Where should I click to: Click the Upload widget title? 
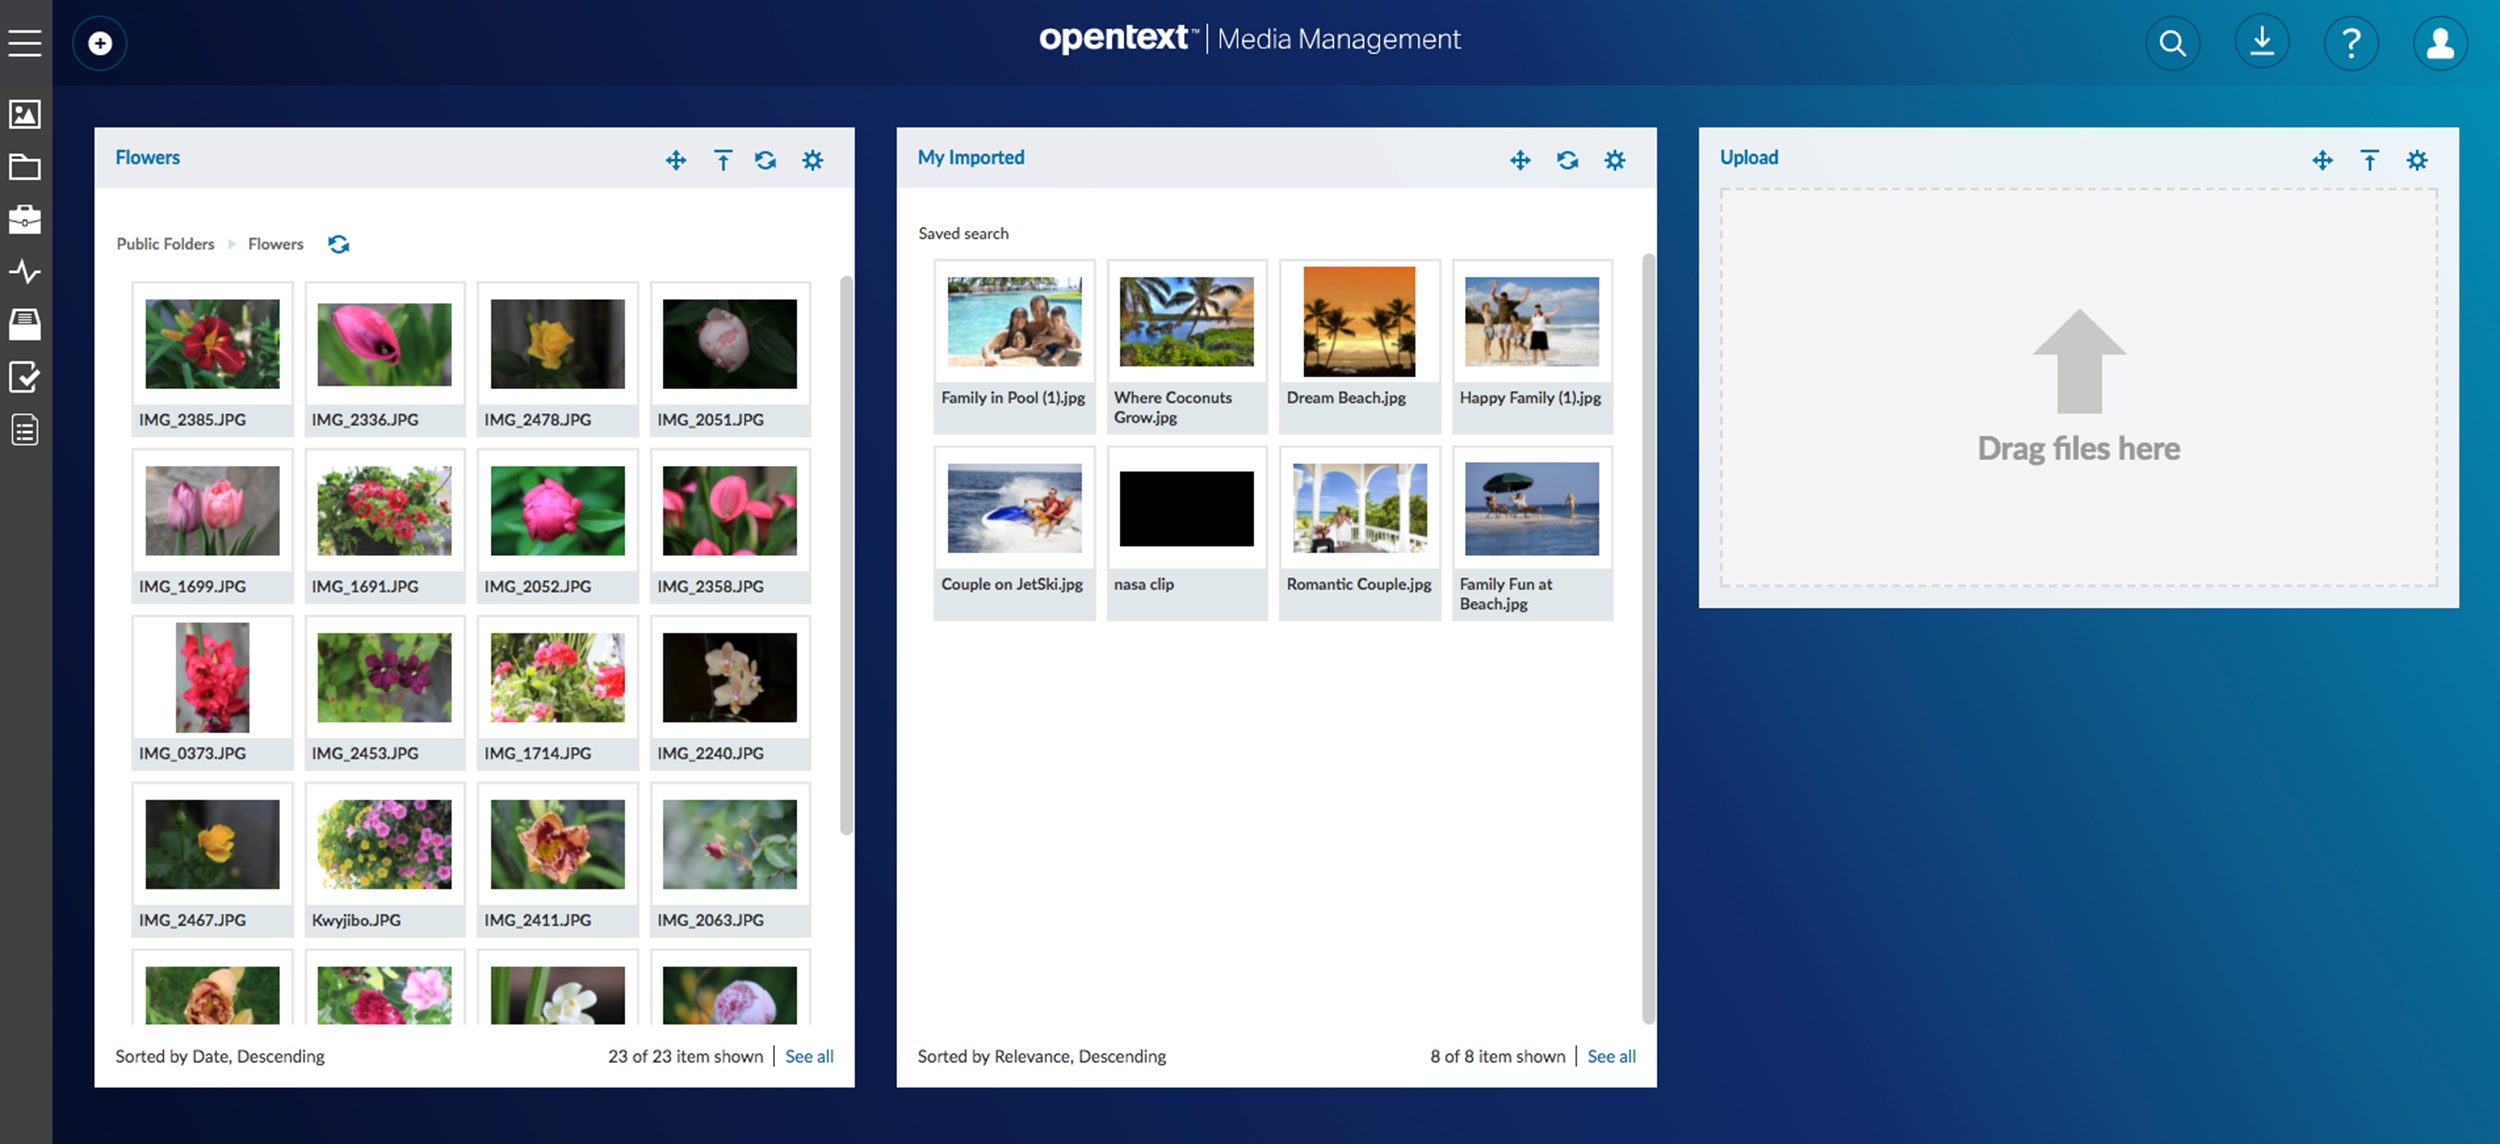(1749, 157)
